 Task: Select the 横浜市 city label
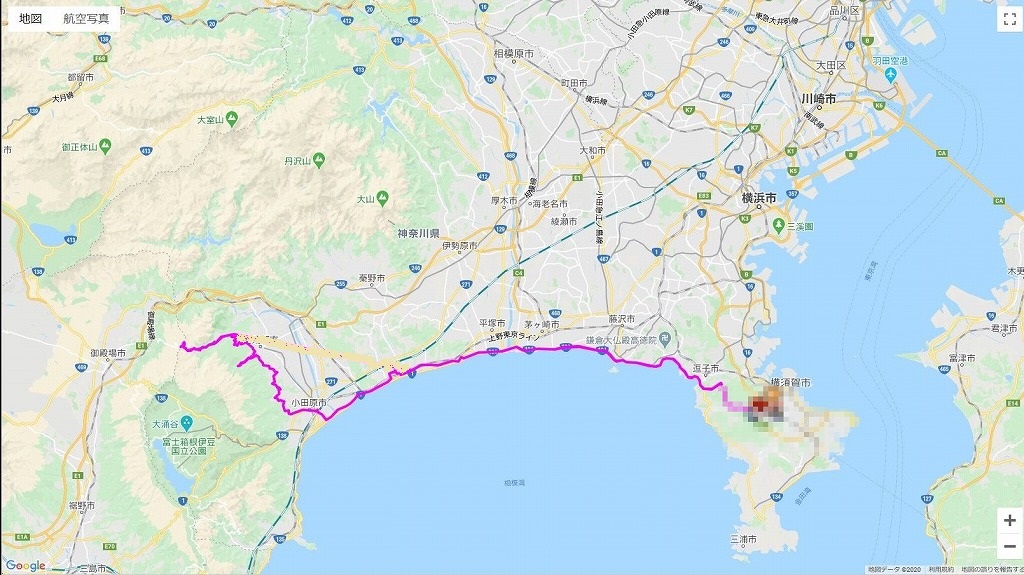(x=759, y=197)
